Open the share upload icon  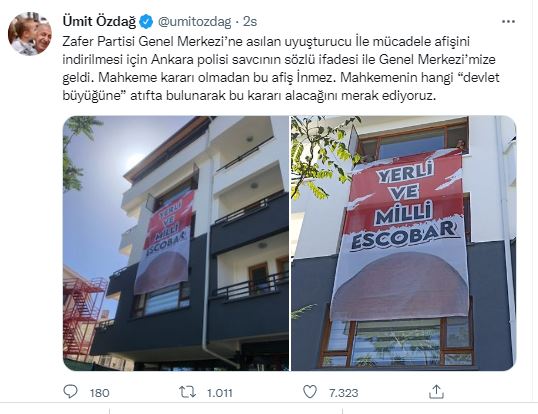tap(436, 392)
